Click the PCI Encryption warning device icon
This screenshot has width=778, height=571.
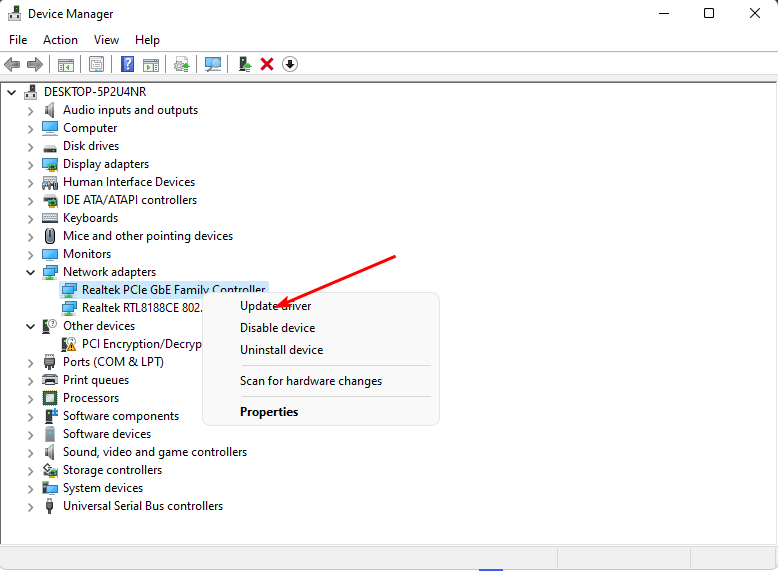(x=69, y=344)
